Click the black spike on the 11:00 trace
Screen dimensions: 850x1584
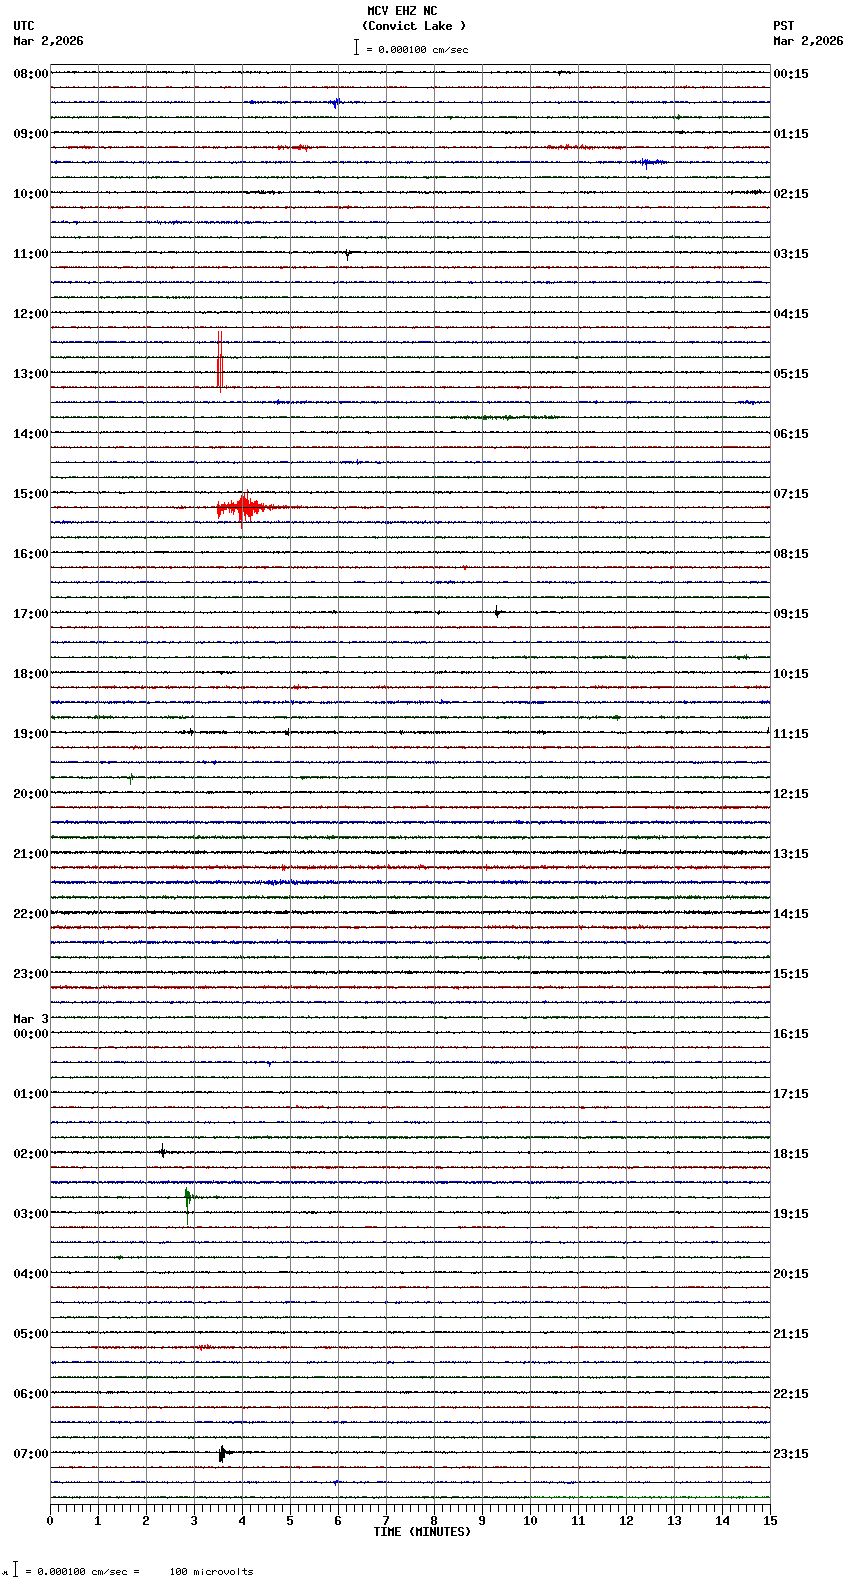pyautogui.click(x=347, y=254)
